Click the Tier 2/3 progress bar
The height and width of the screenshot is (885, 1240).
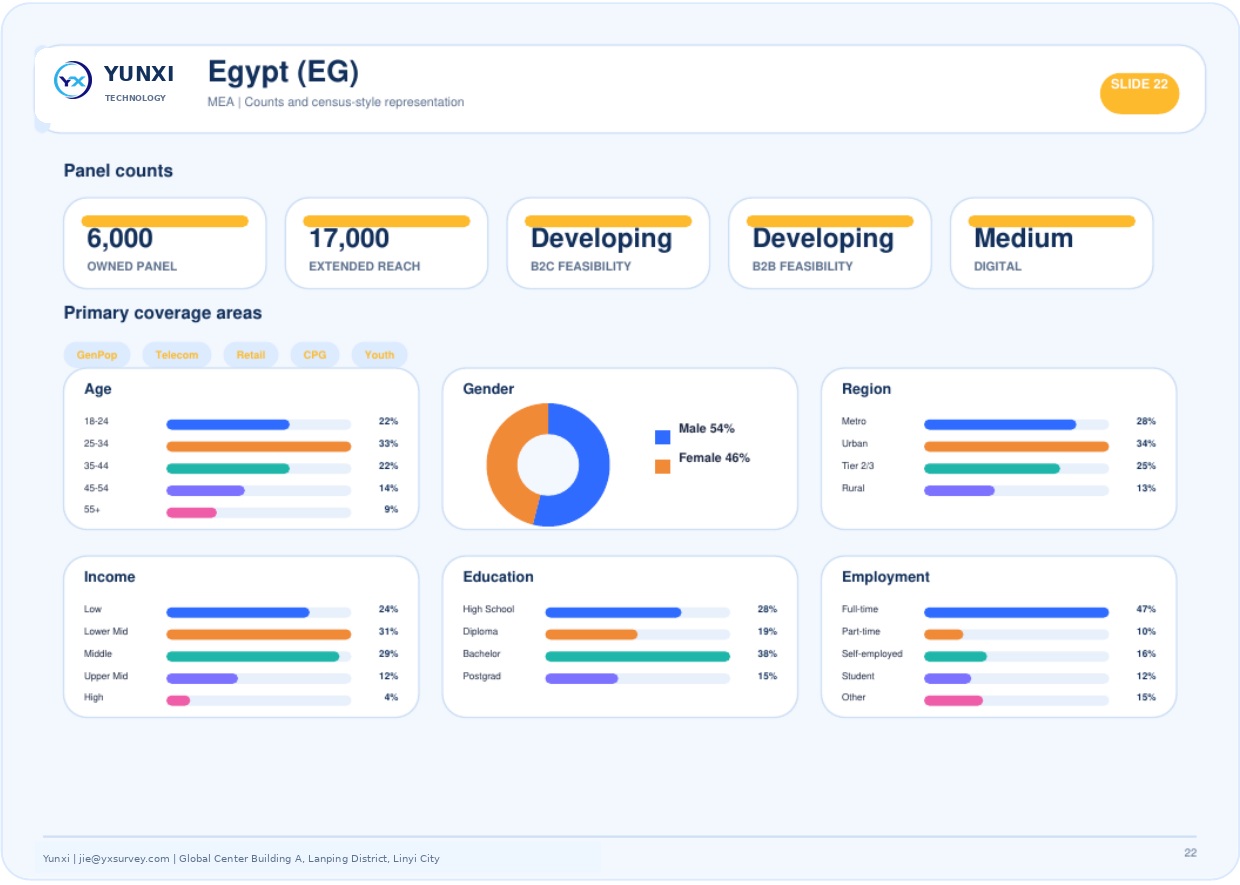(x=1016, y=468)
